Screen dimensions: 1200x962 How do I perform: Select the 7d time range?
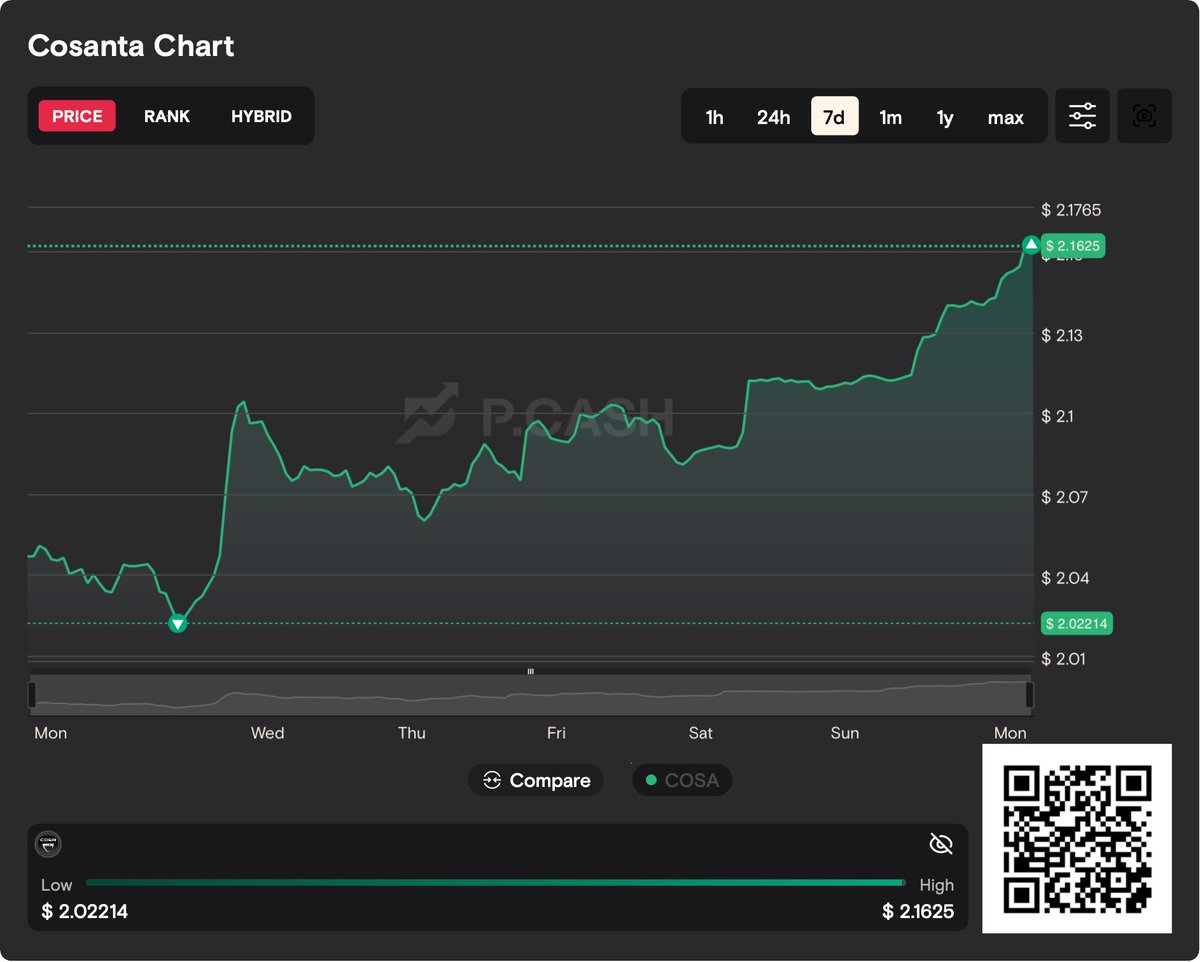[834, 117]
